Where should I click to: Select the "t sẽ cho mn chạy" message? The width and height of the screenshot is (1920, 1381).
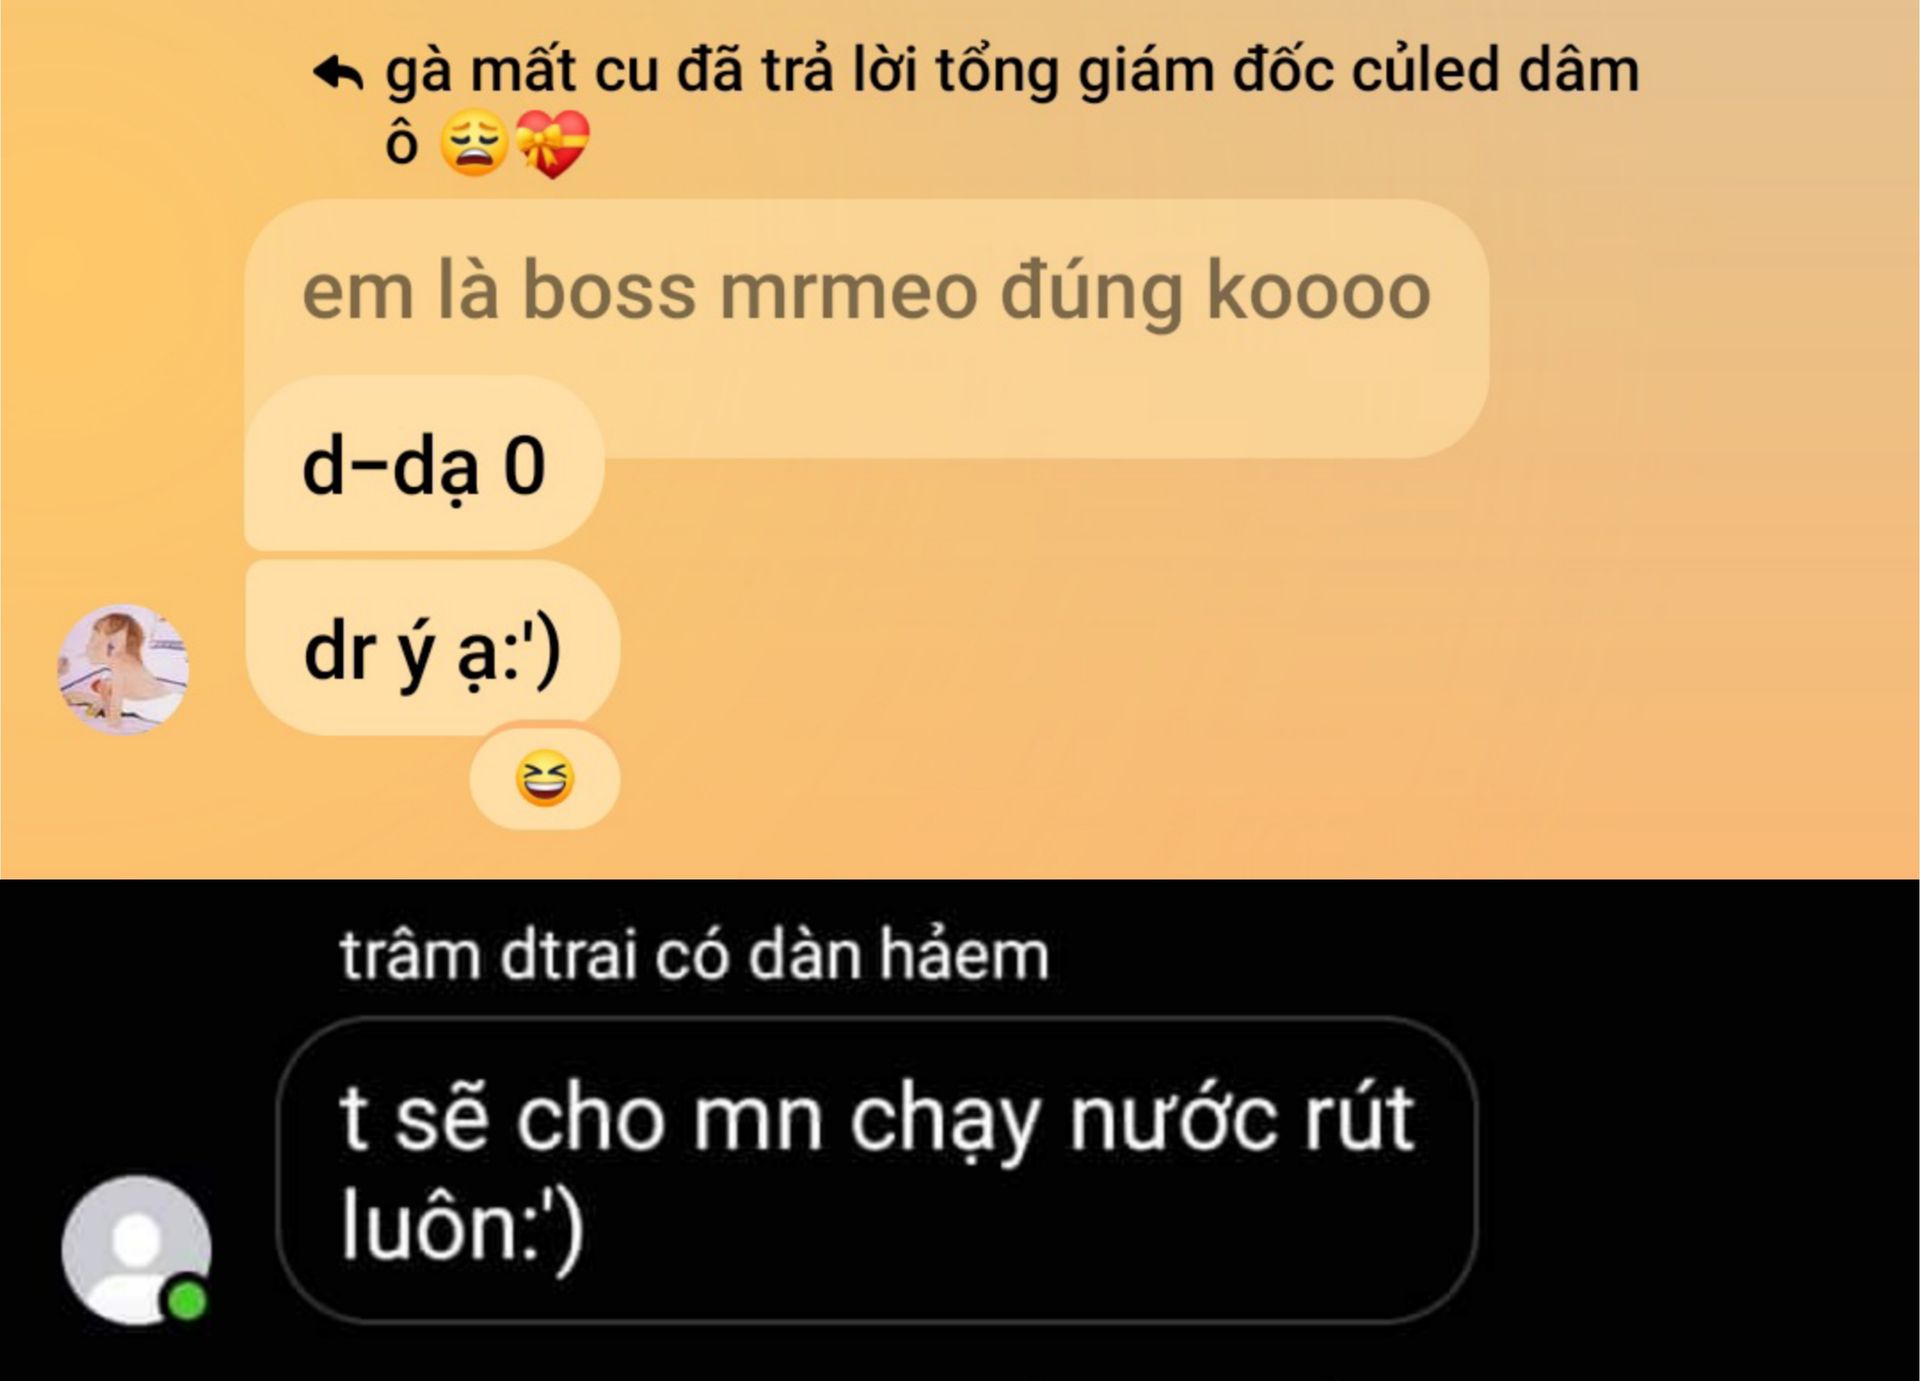coord(876,1170)
